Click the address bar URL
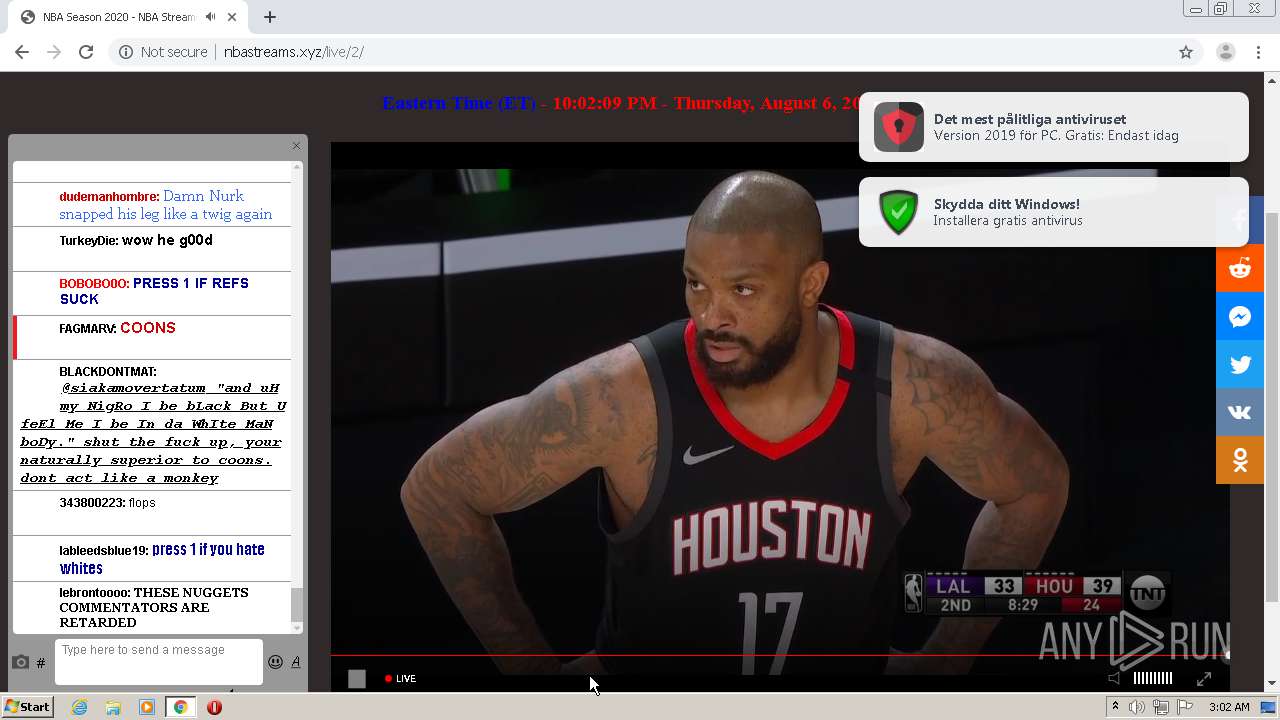This screenshot has height=720, width=1280. pyautogui.click(x=293, y=52)
